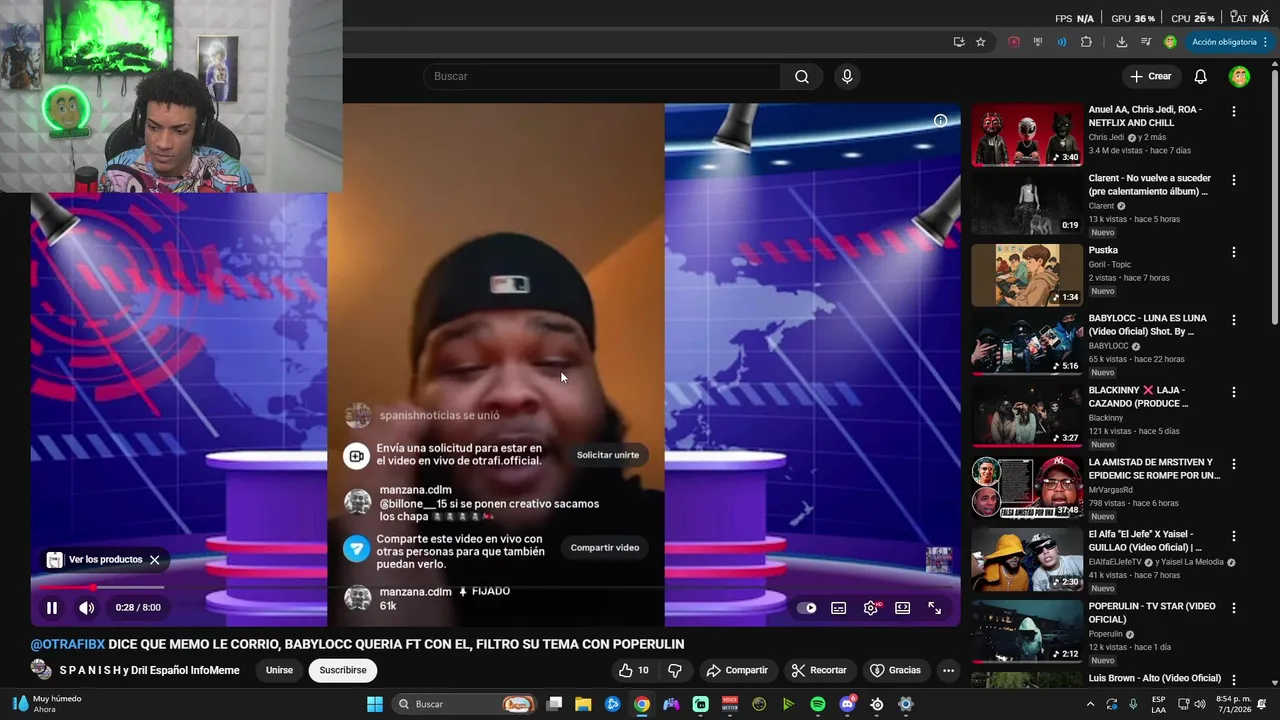Open Chrome media controls icon

[x=1146, y=42]
